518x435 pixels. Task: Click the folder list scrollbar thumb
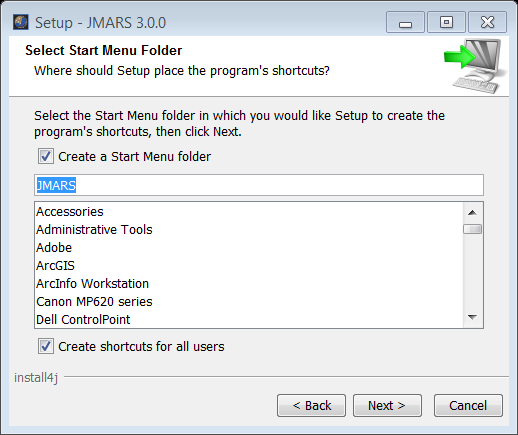pos(472,229)
